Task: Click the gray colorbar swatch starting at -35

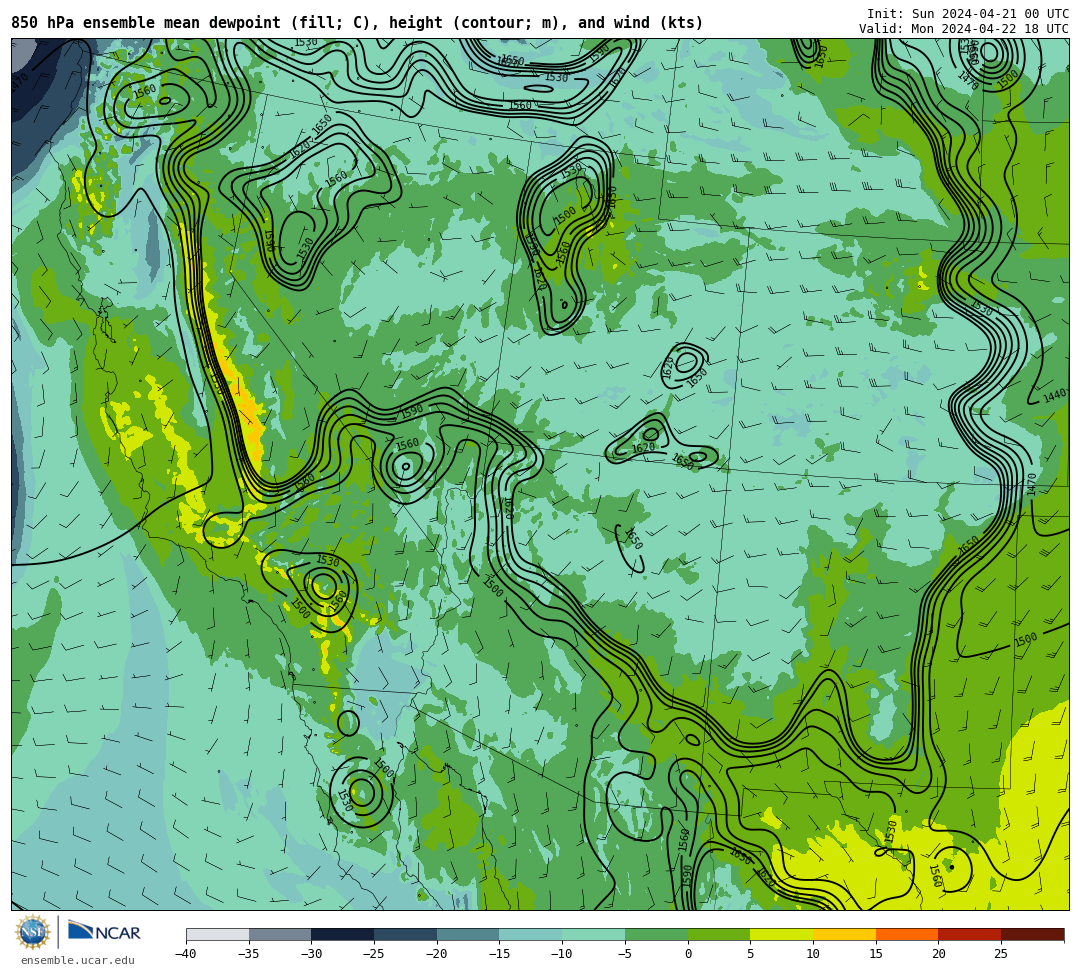Action: tap(280, 934)
